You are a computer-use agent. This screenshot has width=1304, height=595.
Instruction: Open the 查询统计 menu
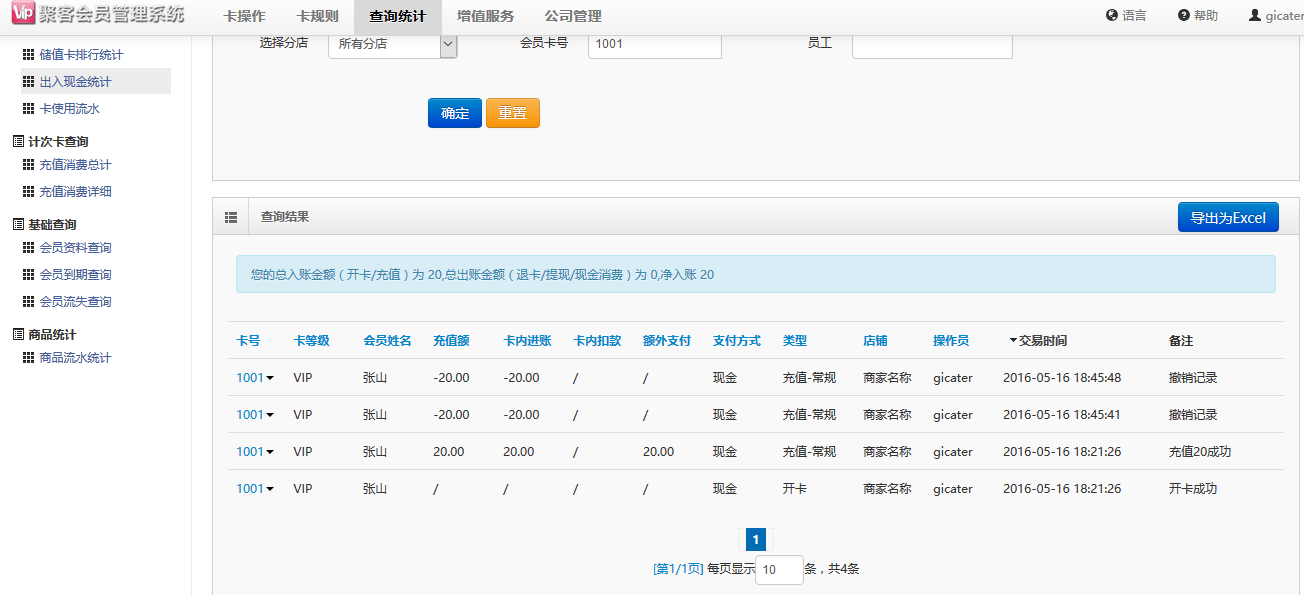tap(397, 16)
